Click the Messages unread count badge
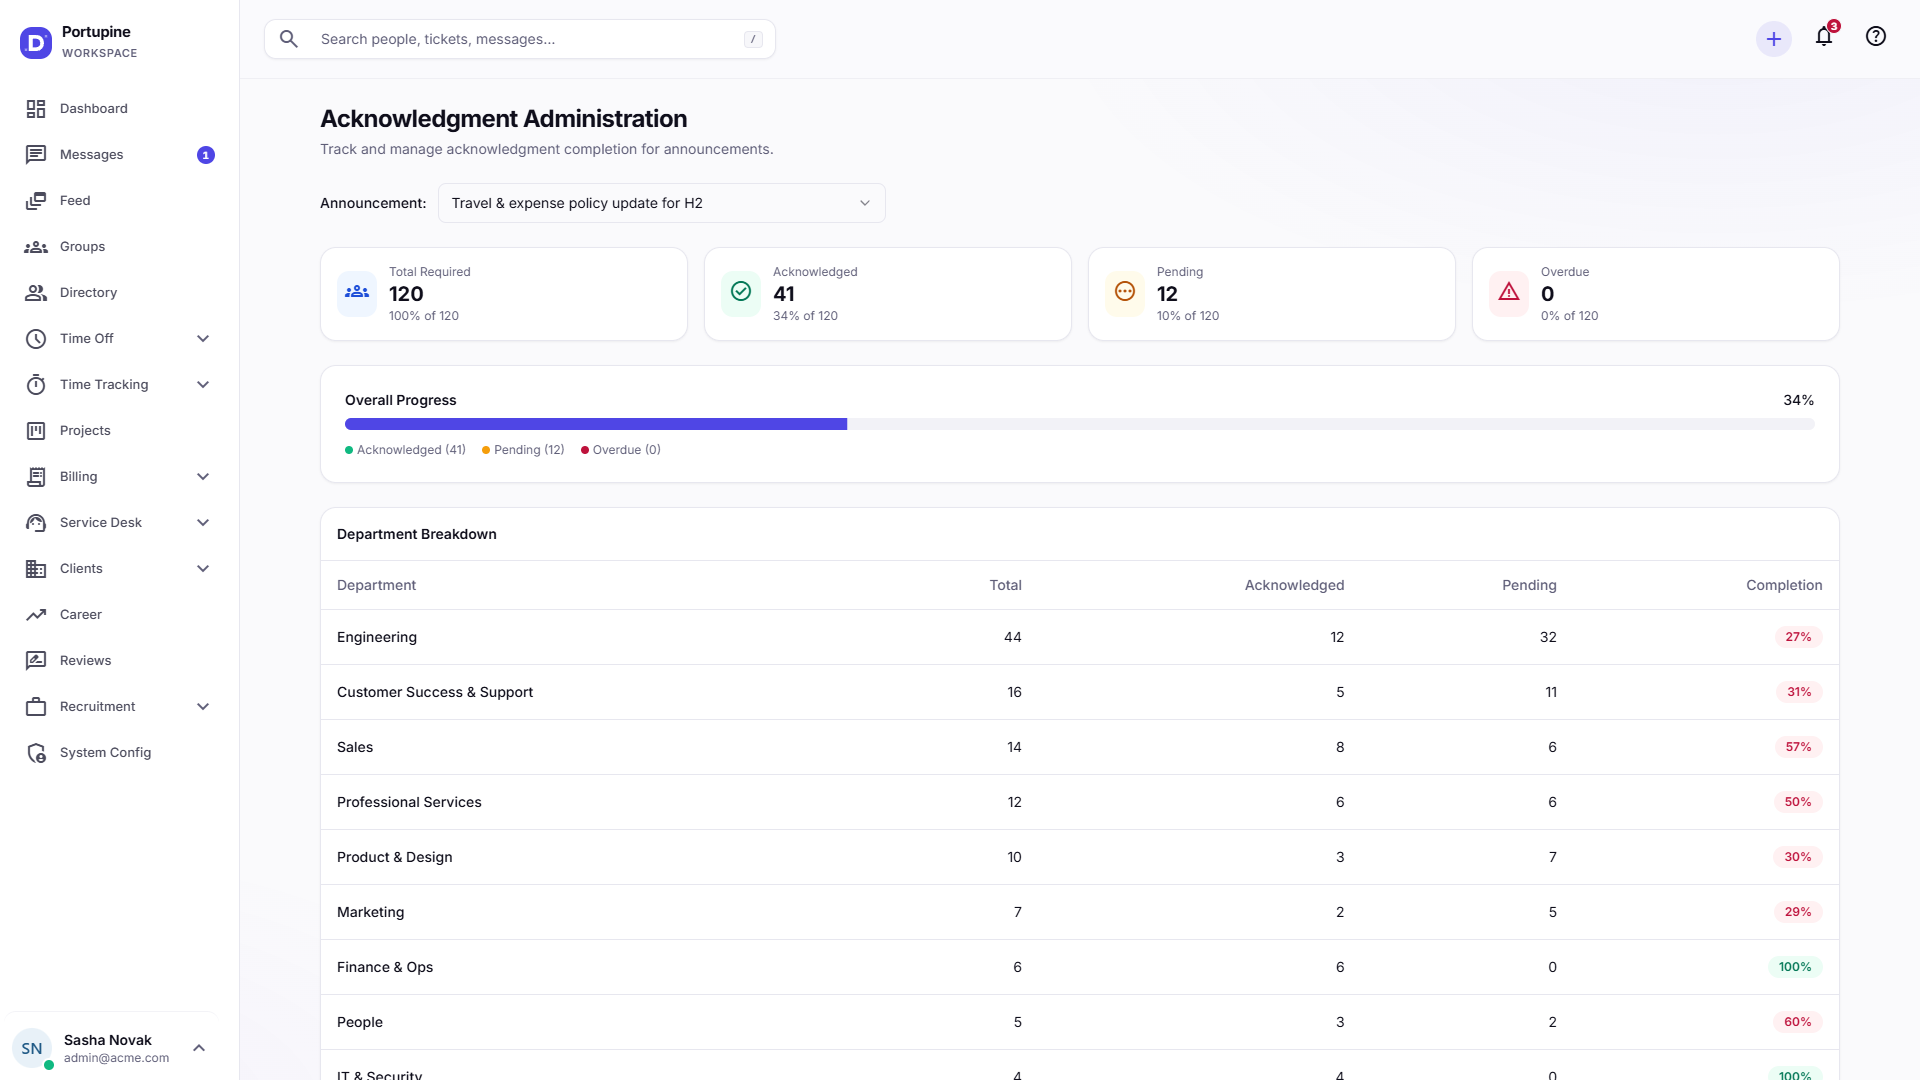The image size is (1920, 1080). (206, 155)
